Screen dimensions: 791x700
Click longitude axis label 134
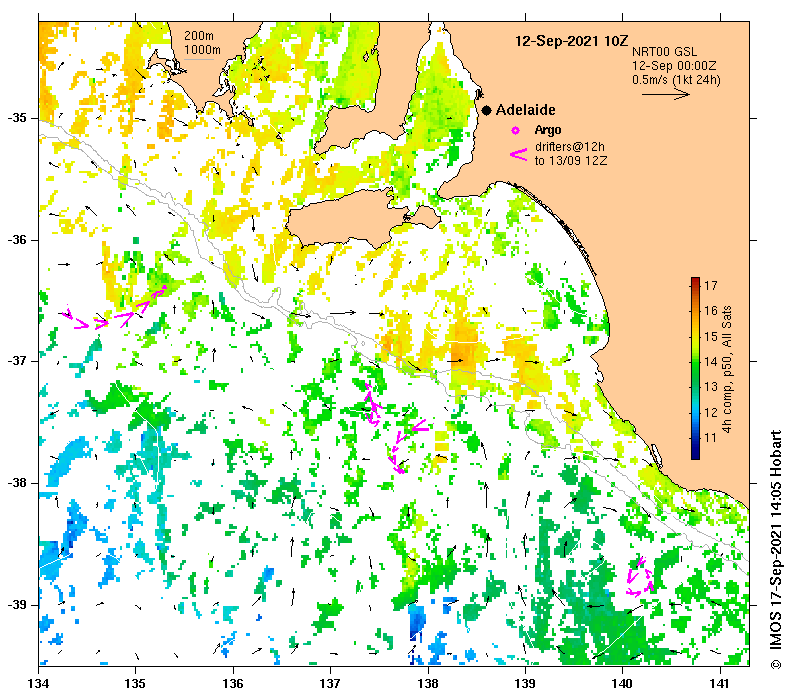pos(38,684)
